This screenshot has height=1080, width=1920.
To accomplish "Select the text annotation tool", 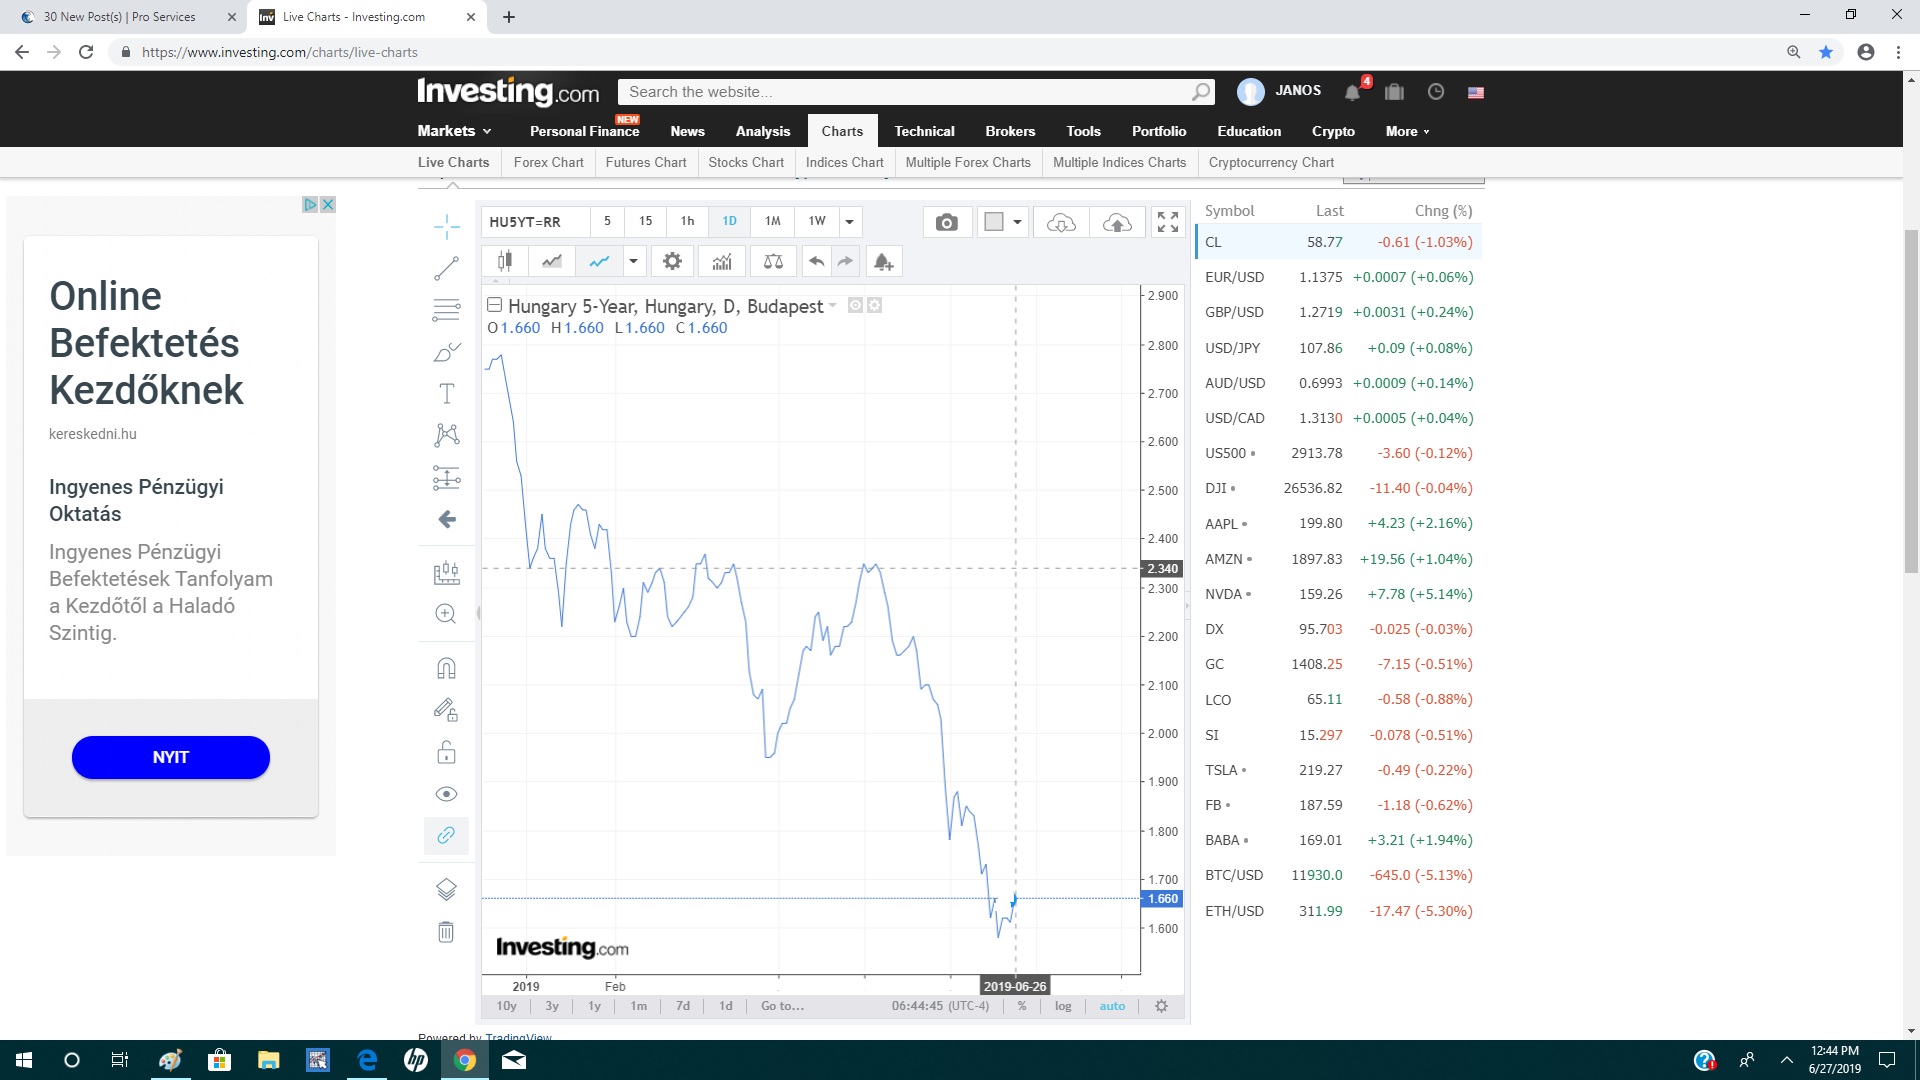I will point(447,394).
